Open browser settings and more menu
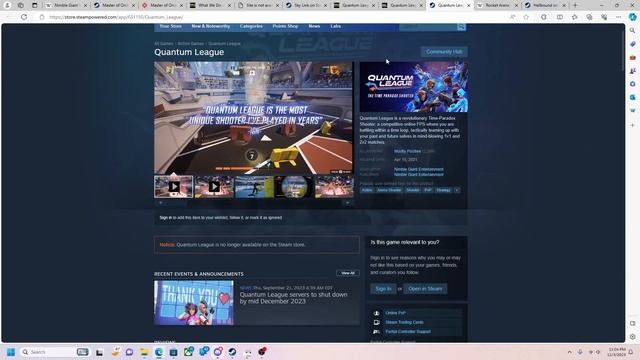The height and width of the screenshot is (360, 640). point(618,17)
